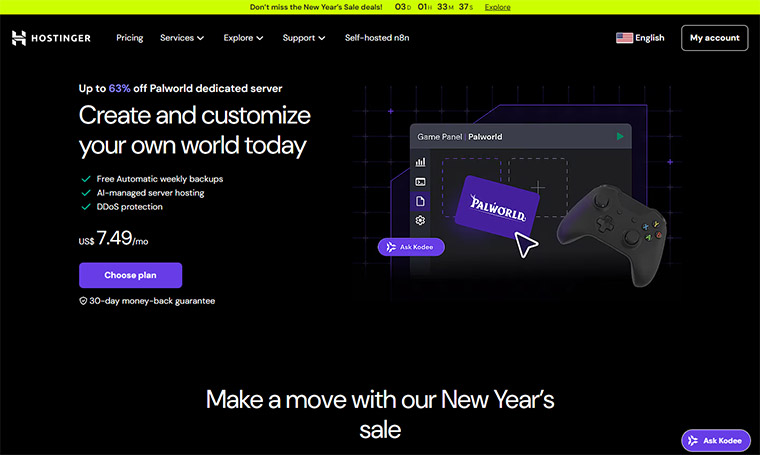Click the US flag language icon

tap(625, 38)
